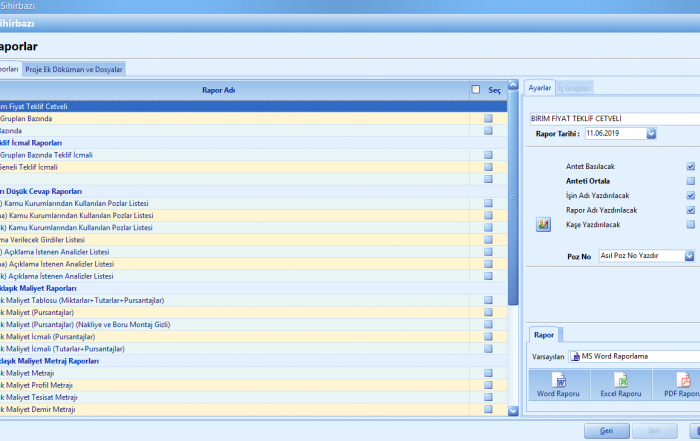Screen dimensions: 700x441
Task: Click the report title text field
Action: 612,117
